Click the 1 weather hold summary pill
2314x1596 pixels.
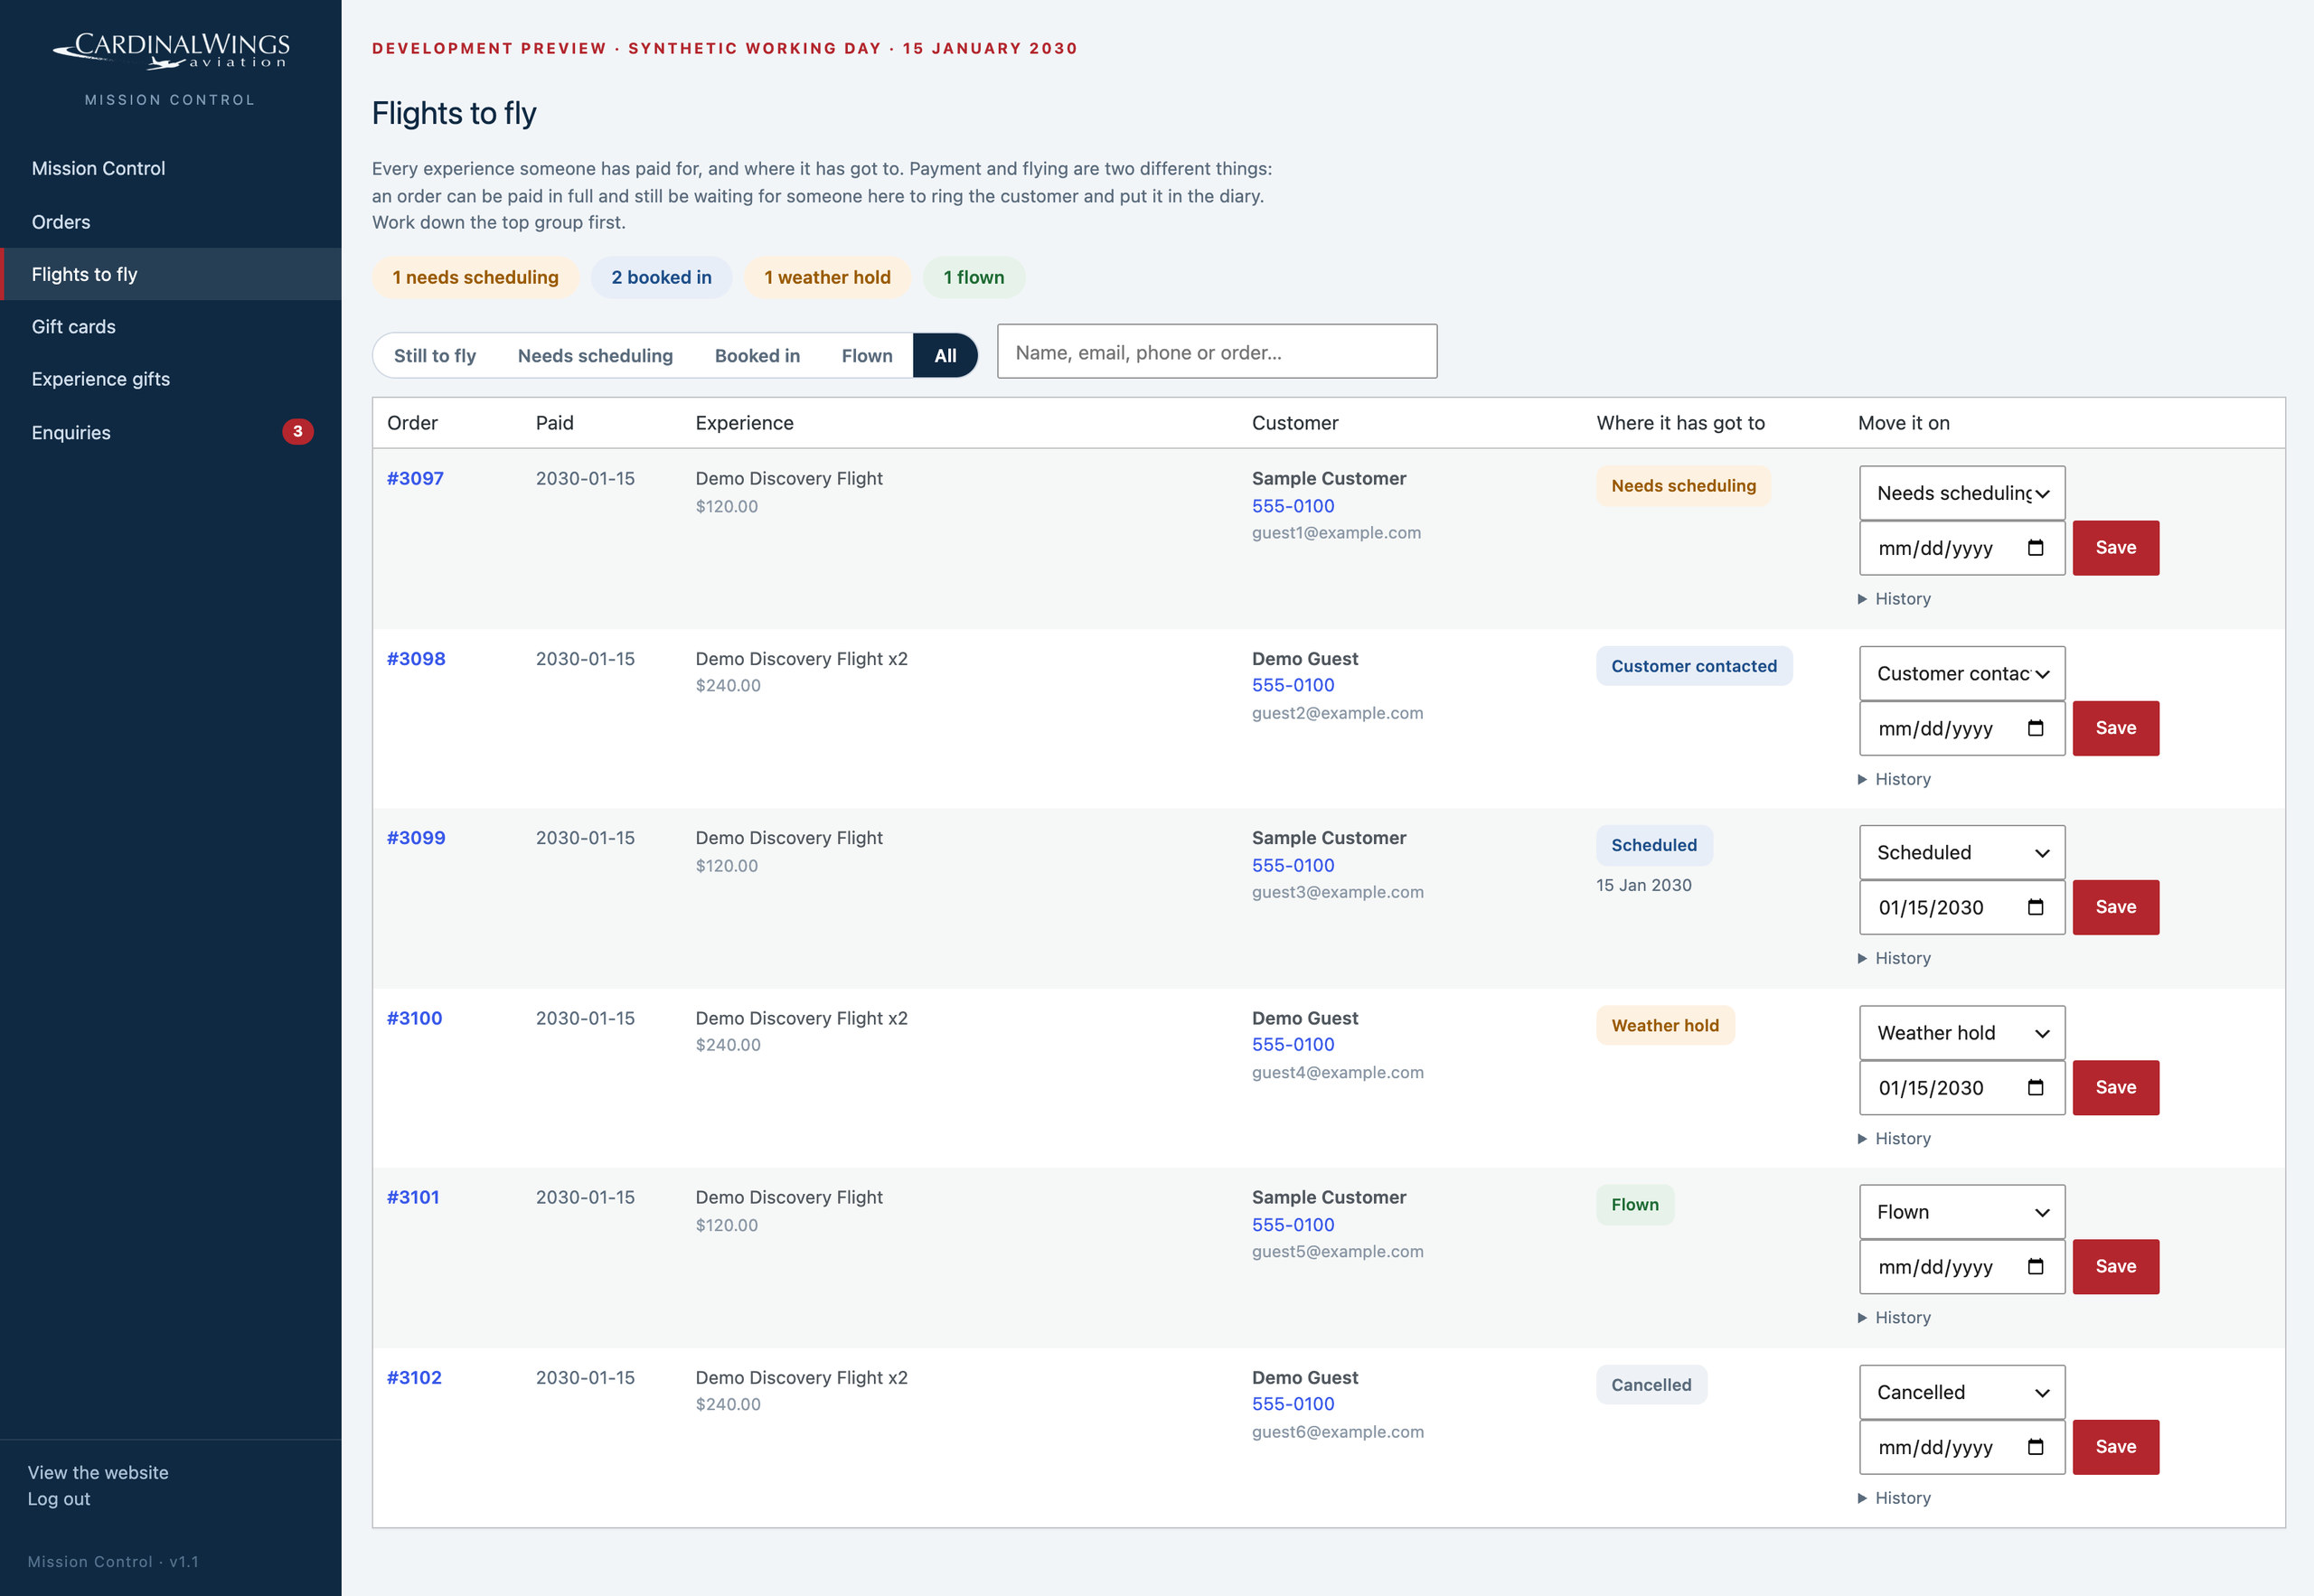(827, 277)
